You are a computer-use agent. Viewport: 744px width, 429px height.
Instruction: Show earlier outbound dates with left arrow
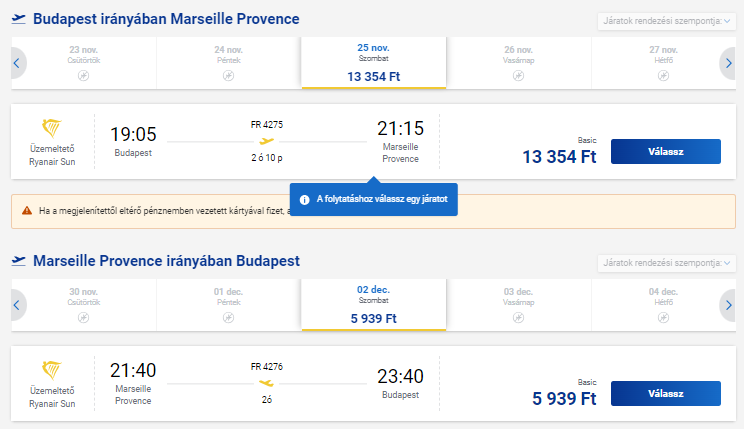pyautogui.click(x=17, y=63)
